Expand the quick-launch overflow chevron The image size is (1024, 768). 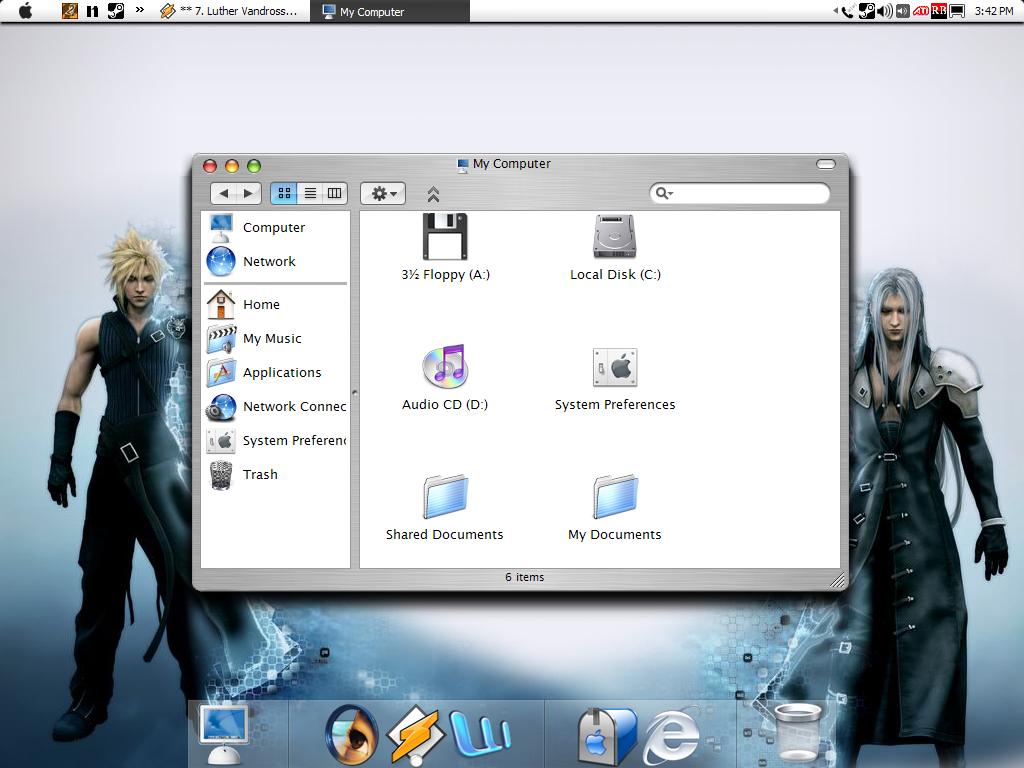pyautogui.click(x=140, y=10)
